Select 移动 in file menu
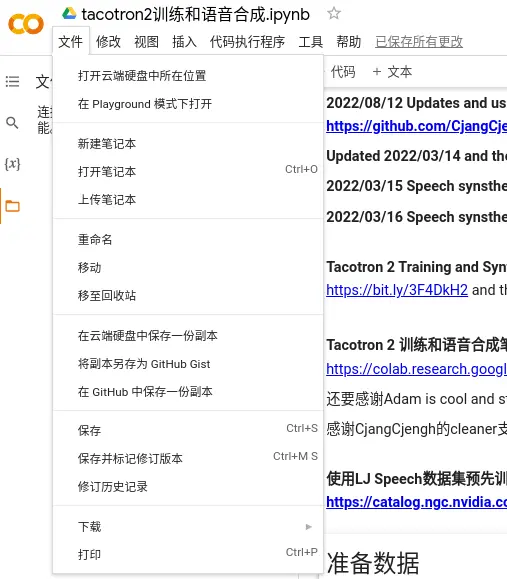 tap(188, 268)
